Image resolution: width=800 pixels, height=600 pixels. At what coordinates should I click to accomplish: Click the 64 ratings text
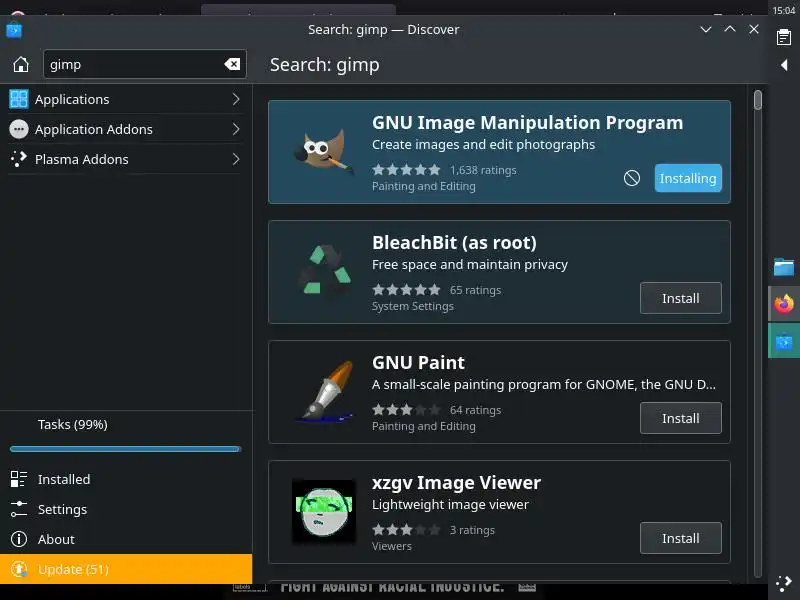pyautogui.click(x=476, y=410)
